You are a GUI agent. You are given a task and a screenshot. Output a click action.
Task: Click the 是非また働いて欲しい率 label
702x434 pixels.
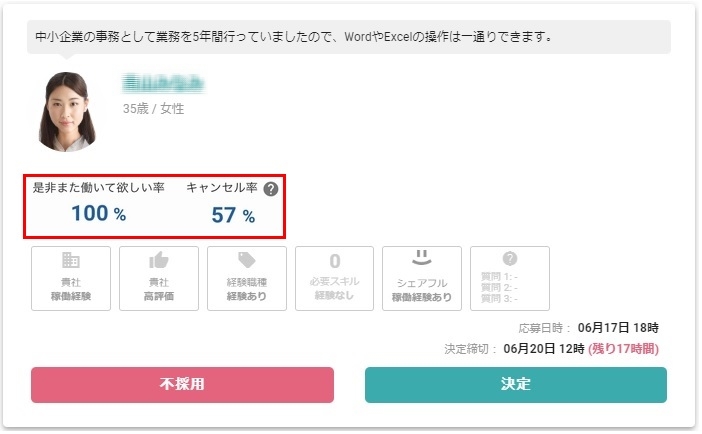click(x=98, y=187)
